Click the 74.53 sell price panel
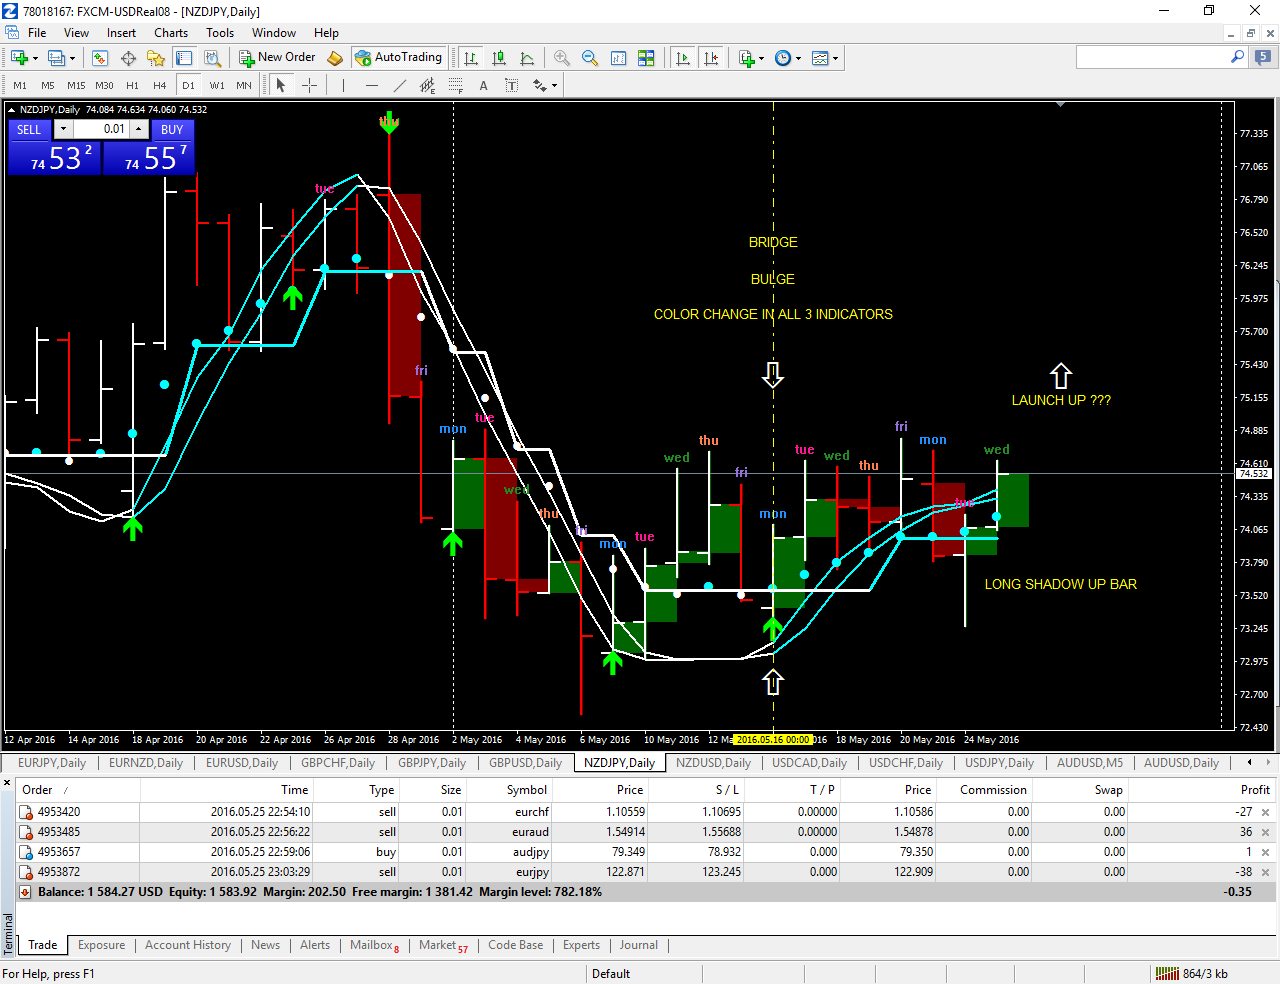The height and width of the screenshot is (984, 1280). click(x=54, y=158)
